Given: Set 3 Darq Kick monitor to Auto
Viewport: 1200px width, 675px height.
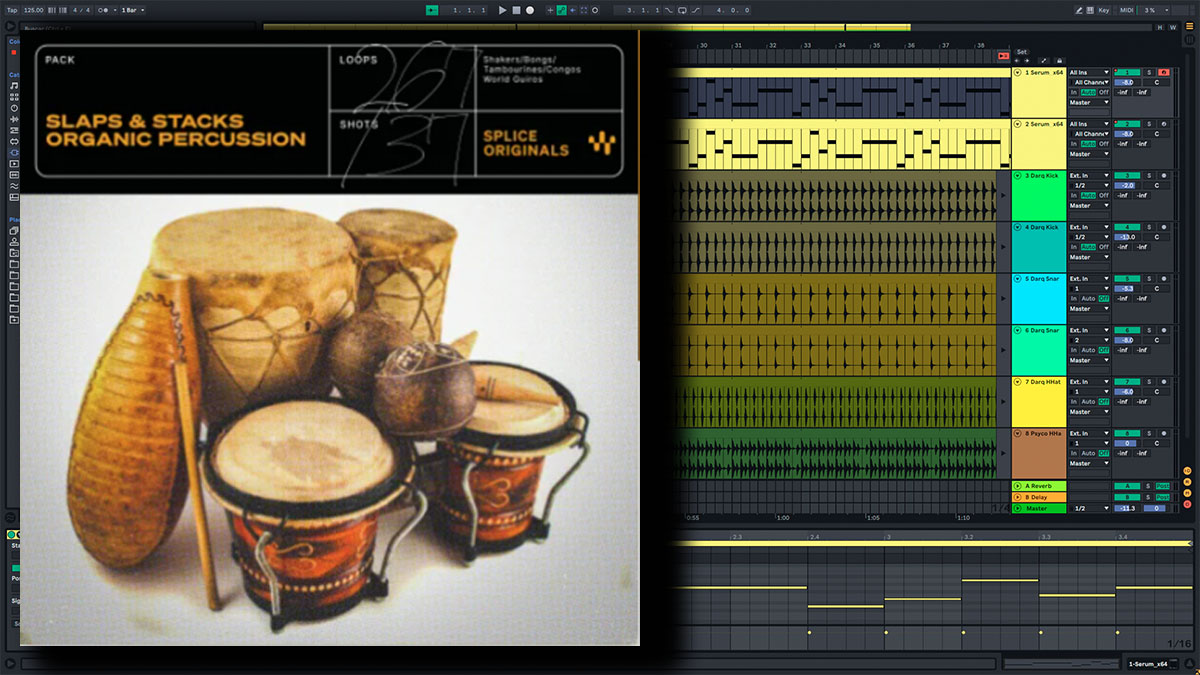Looking at the screenshot, I should pos(1088,195).
